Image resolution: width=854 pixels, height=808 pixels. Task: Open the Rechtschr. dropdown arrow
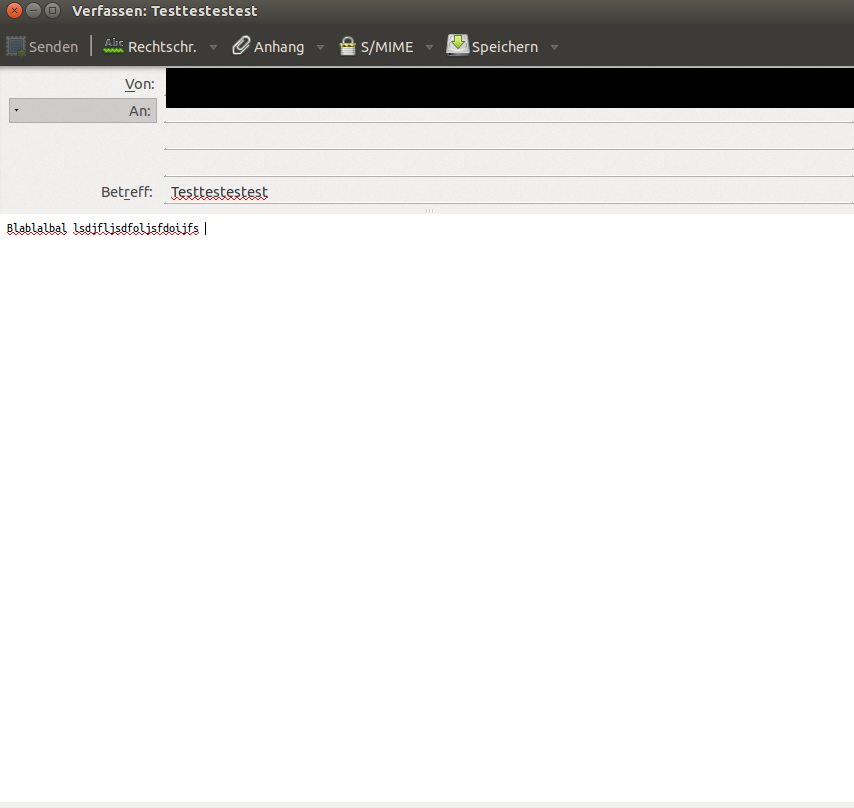pos(214,48)
